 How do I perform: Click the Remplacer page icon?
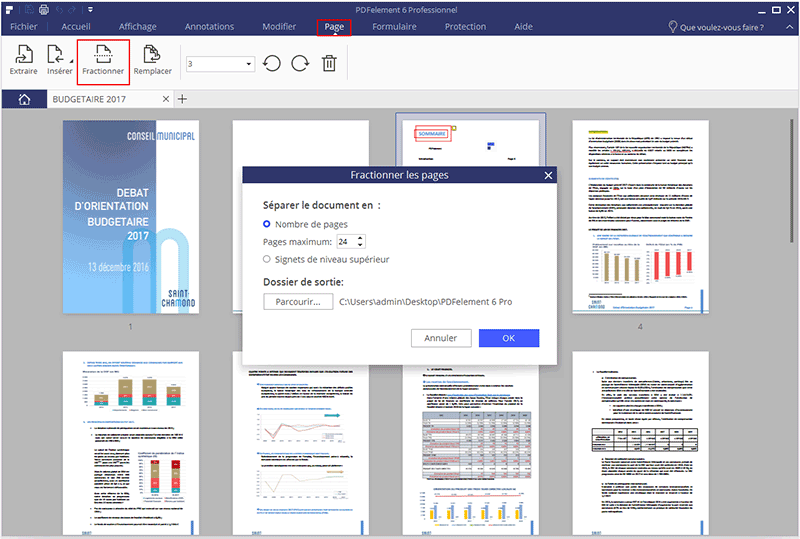coord(153,60)
